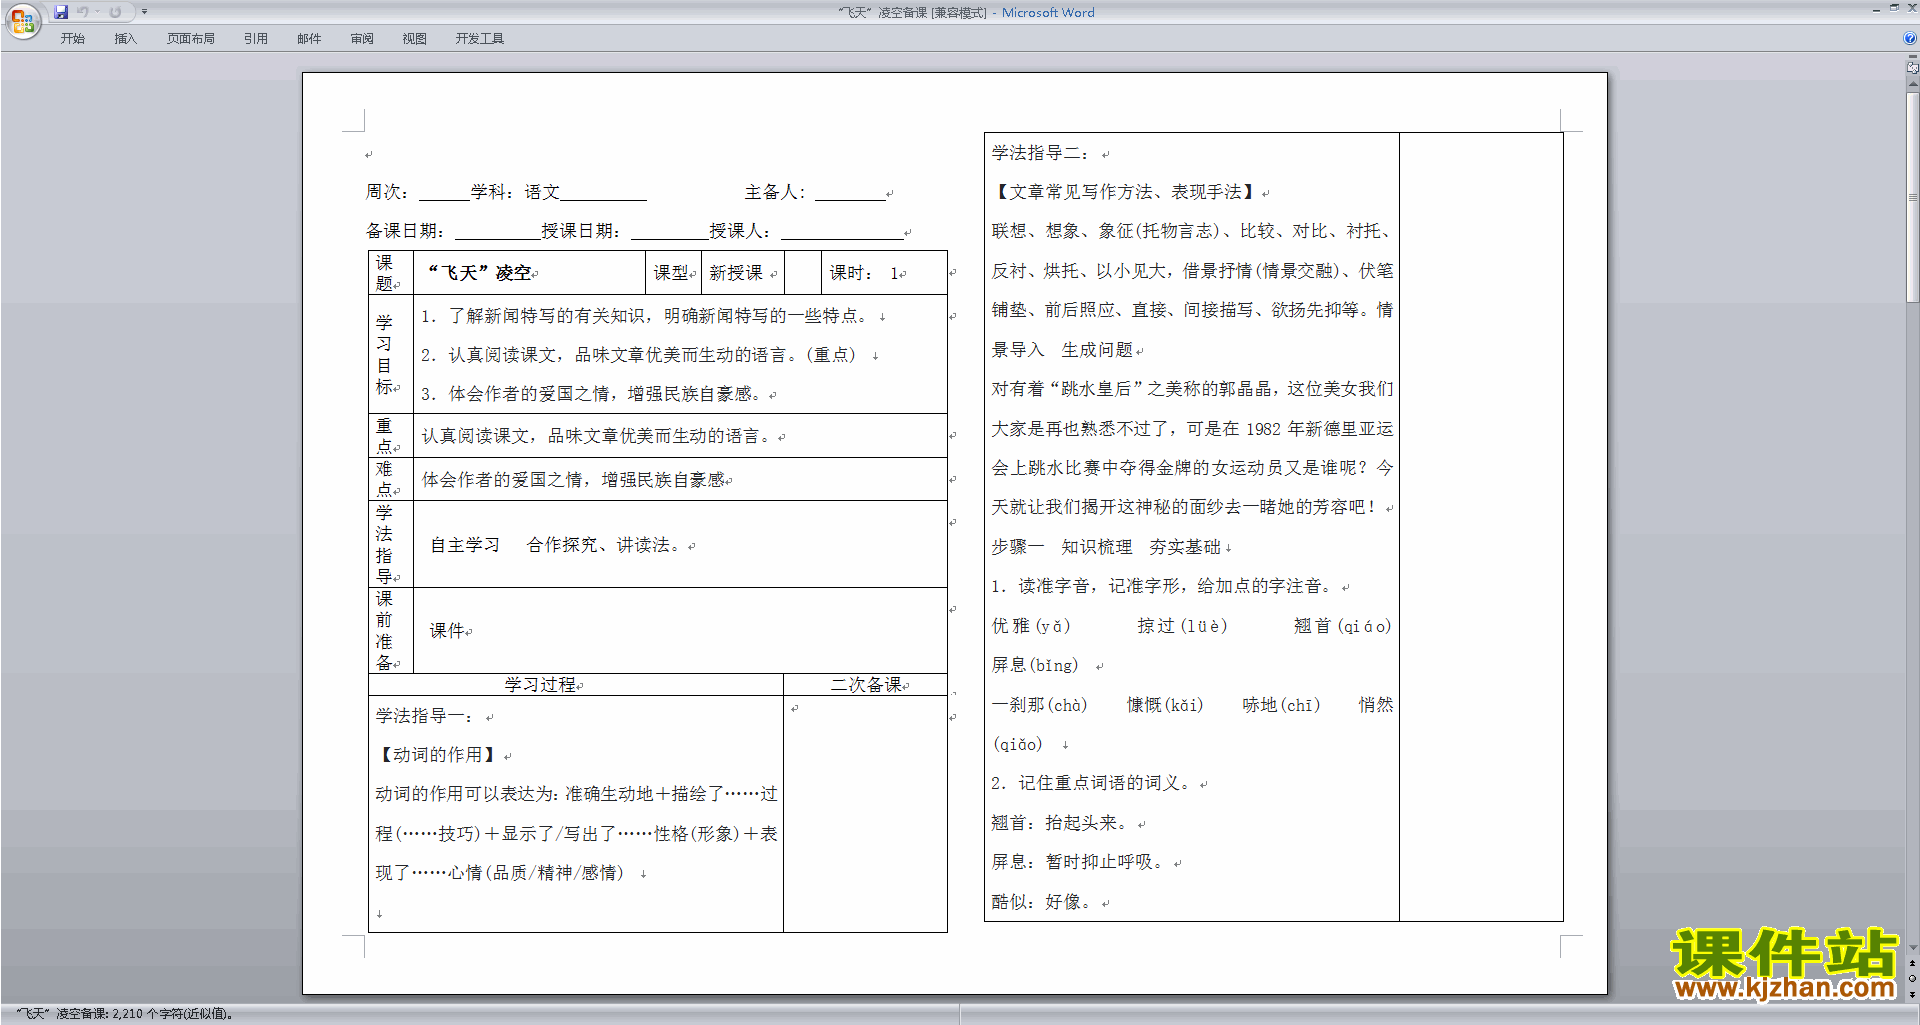Open the undo history dropdown arrow

point(98,12)
